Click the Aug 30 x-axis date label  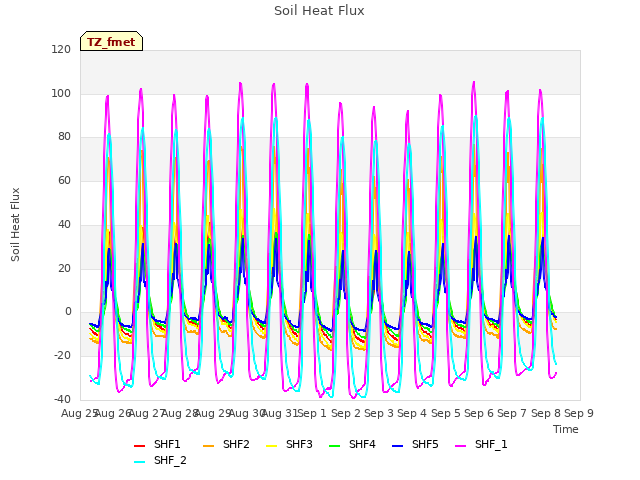coord(245,413)
